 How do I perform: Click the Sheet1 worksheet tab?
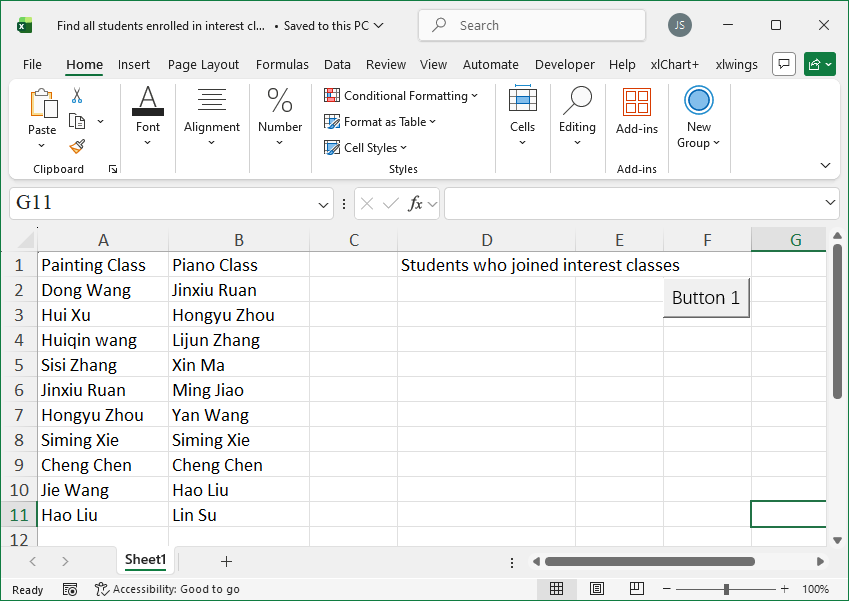(x=145, y=560)
